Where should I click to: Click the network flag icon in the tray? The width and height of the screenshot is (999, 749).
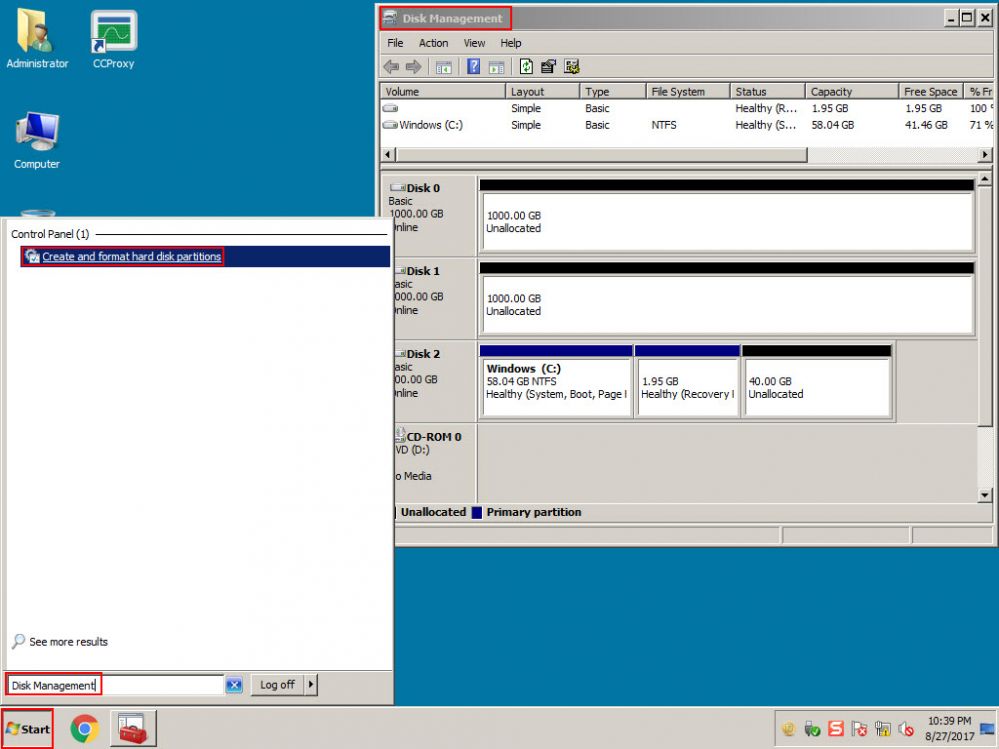point(858,727)
